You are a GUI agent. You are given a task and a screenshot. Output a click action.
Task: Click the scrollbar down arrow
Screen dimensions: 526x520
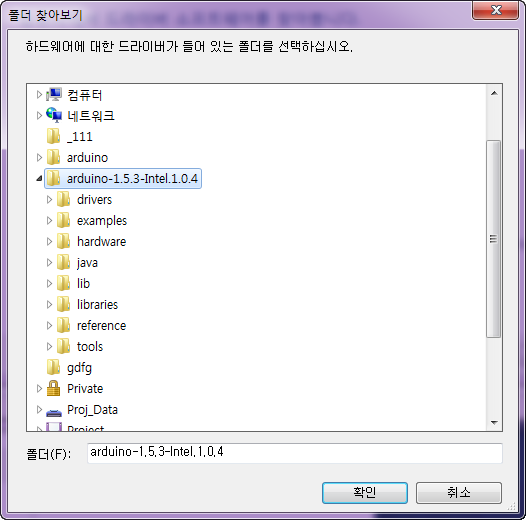pyautogui.click(x=494, y=423)
